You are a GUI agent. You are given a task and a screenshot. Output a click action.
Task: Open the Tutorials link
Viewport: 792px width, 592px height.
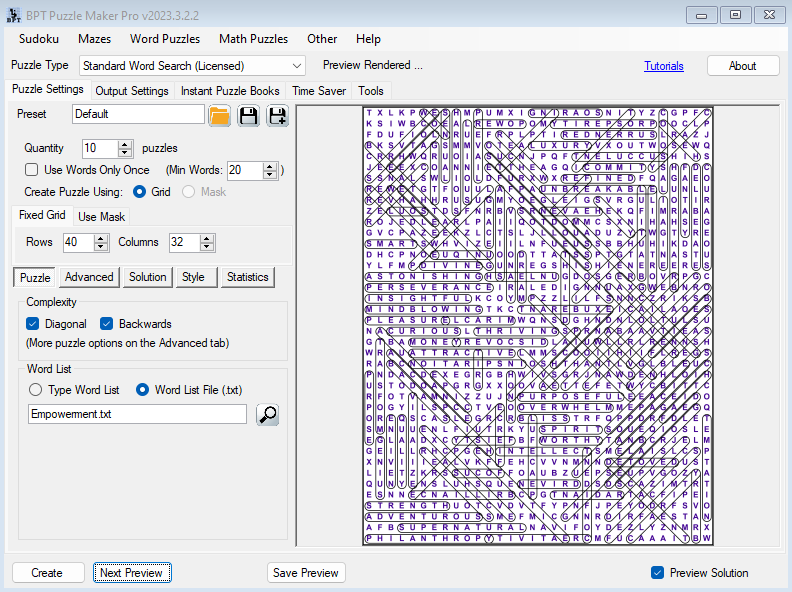tap(664, 66)
